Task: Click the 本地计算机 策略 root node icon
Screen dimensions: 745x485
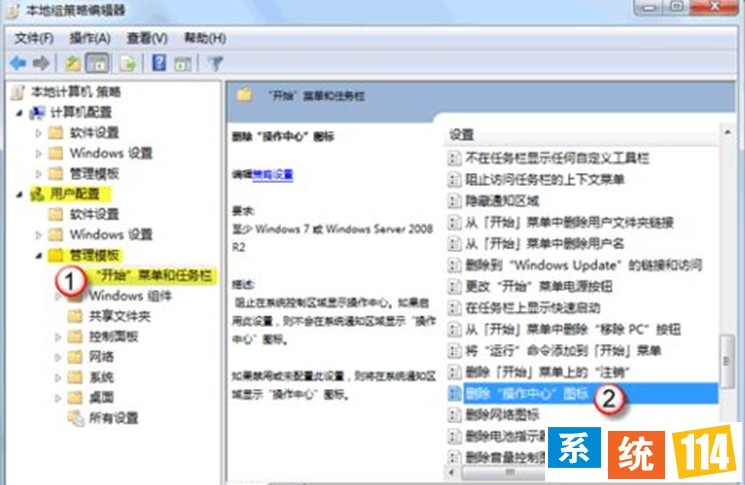Action: coord(18,92)
